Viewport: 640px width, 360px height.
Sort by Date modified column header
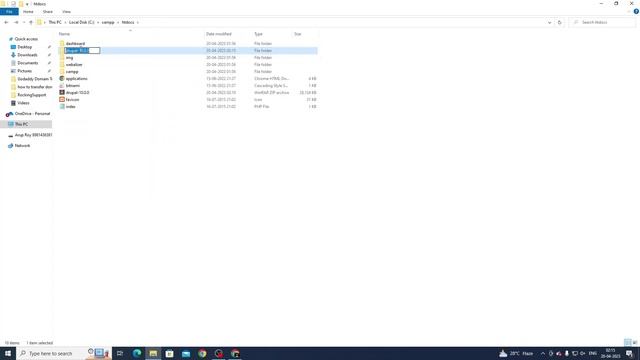[x=218, y=34]
